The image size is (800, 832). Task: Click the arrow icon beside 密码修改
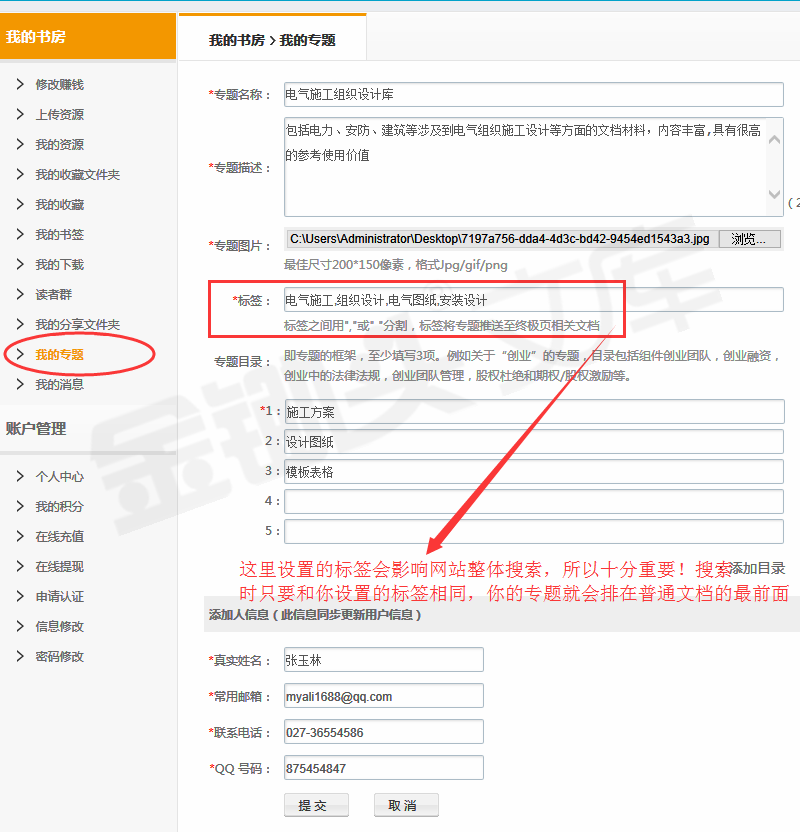(20, 656)
